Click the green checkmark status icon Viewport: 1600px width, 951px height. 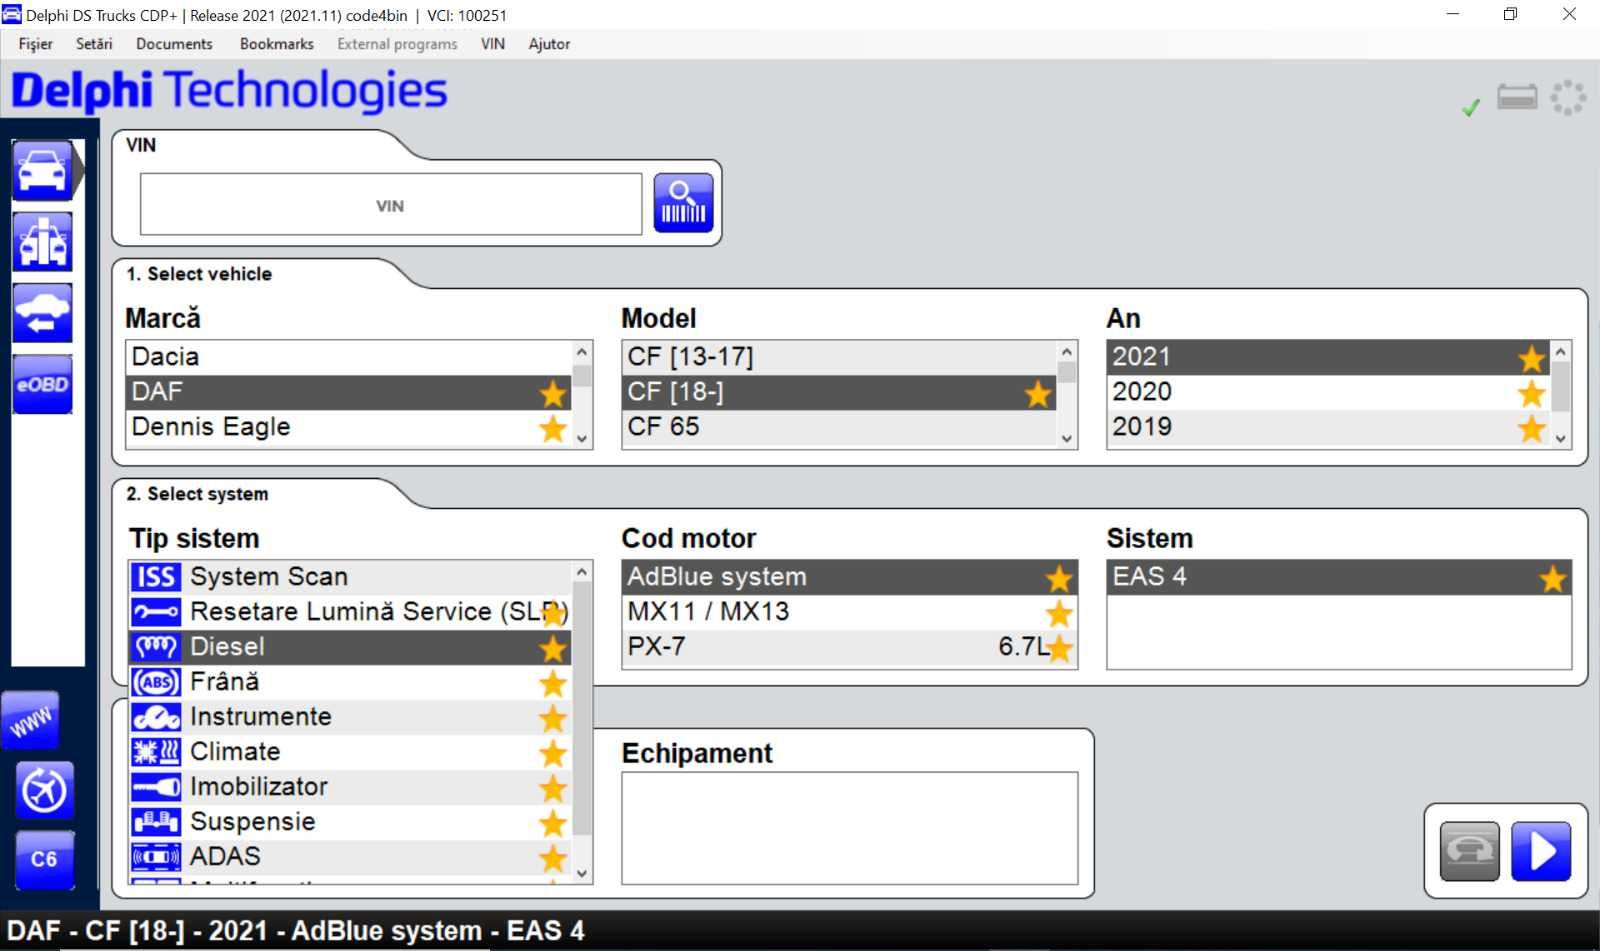(x=1471, y=107)
